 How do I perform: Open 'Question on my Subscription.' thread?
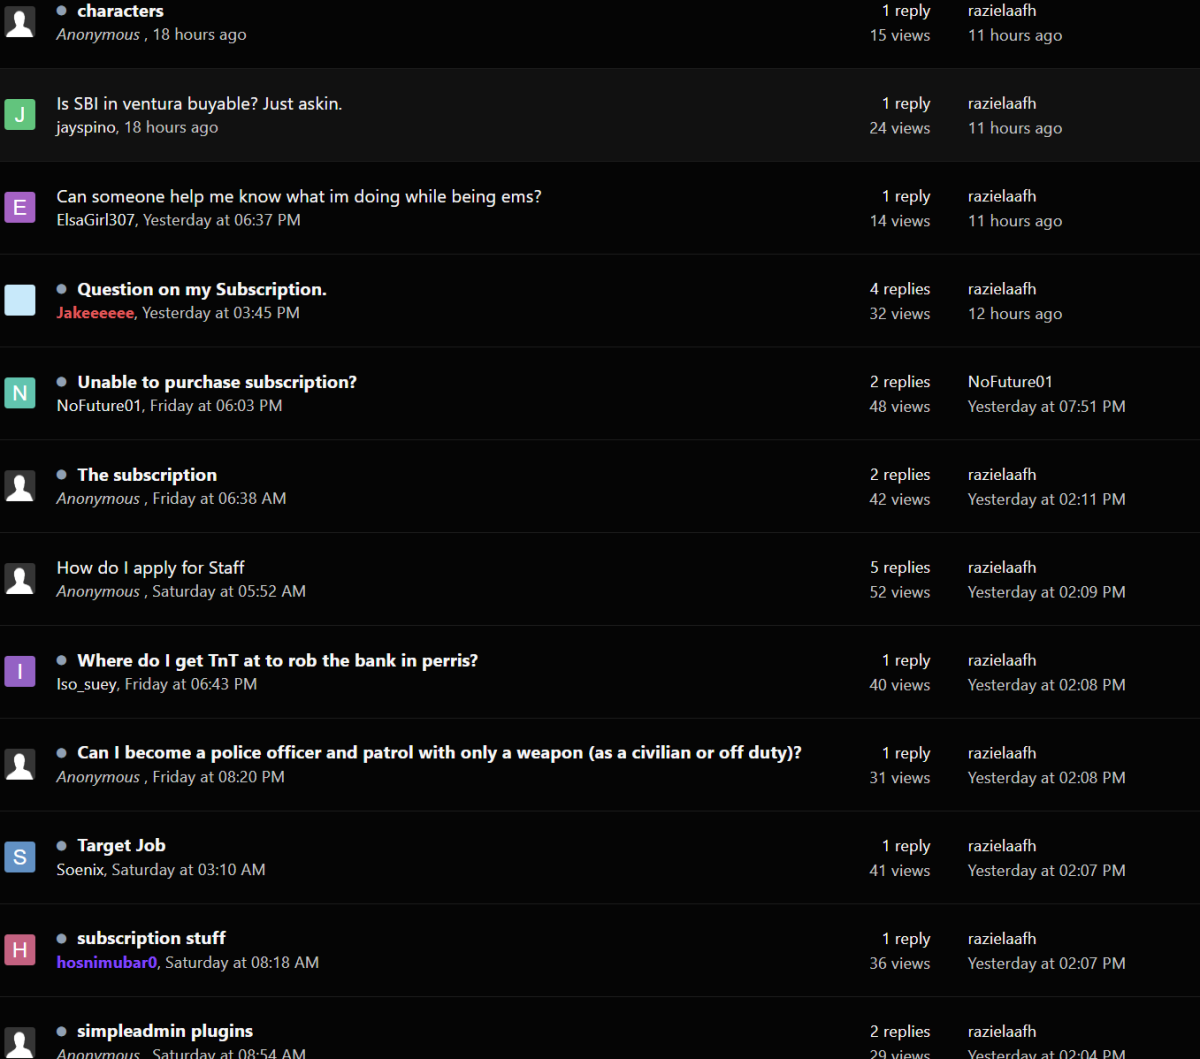(x=202, y=290)
